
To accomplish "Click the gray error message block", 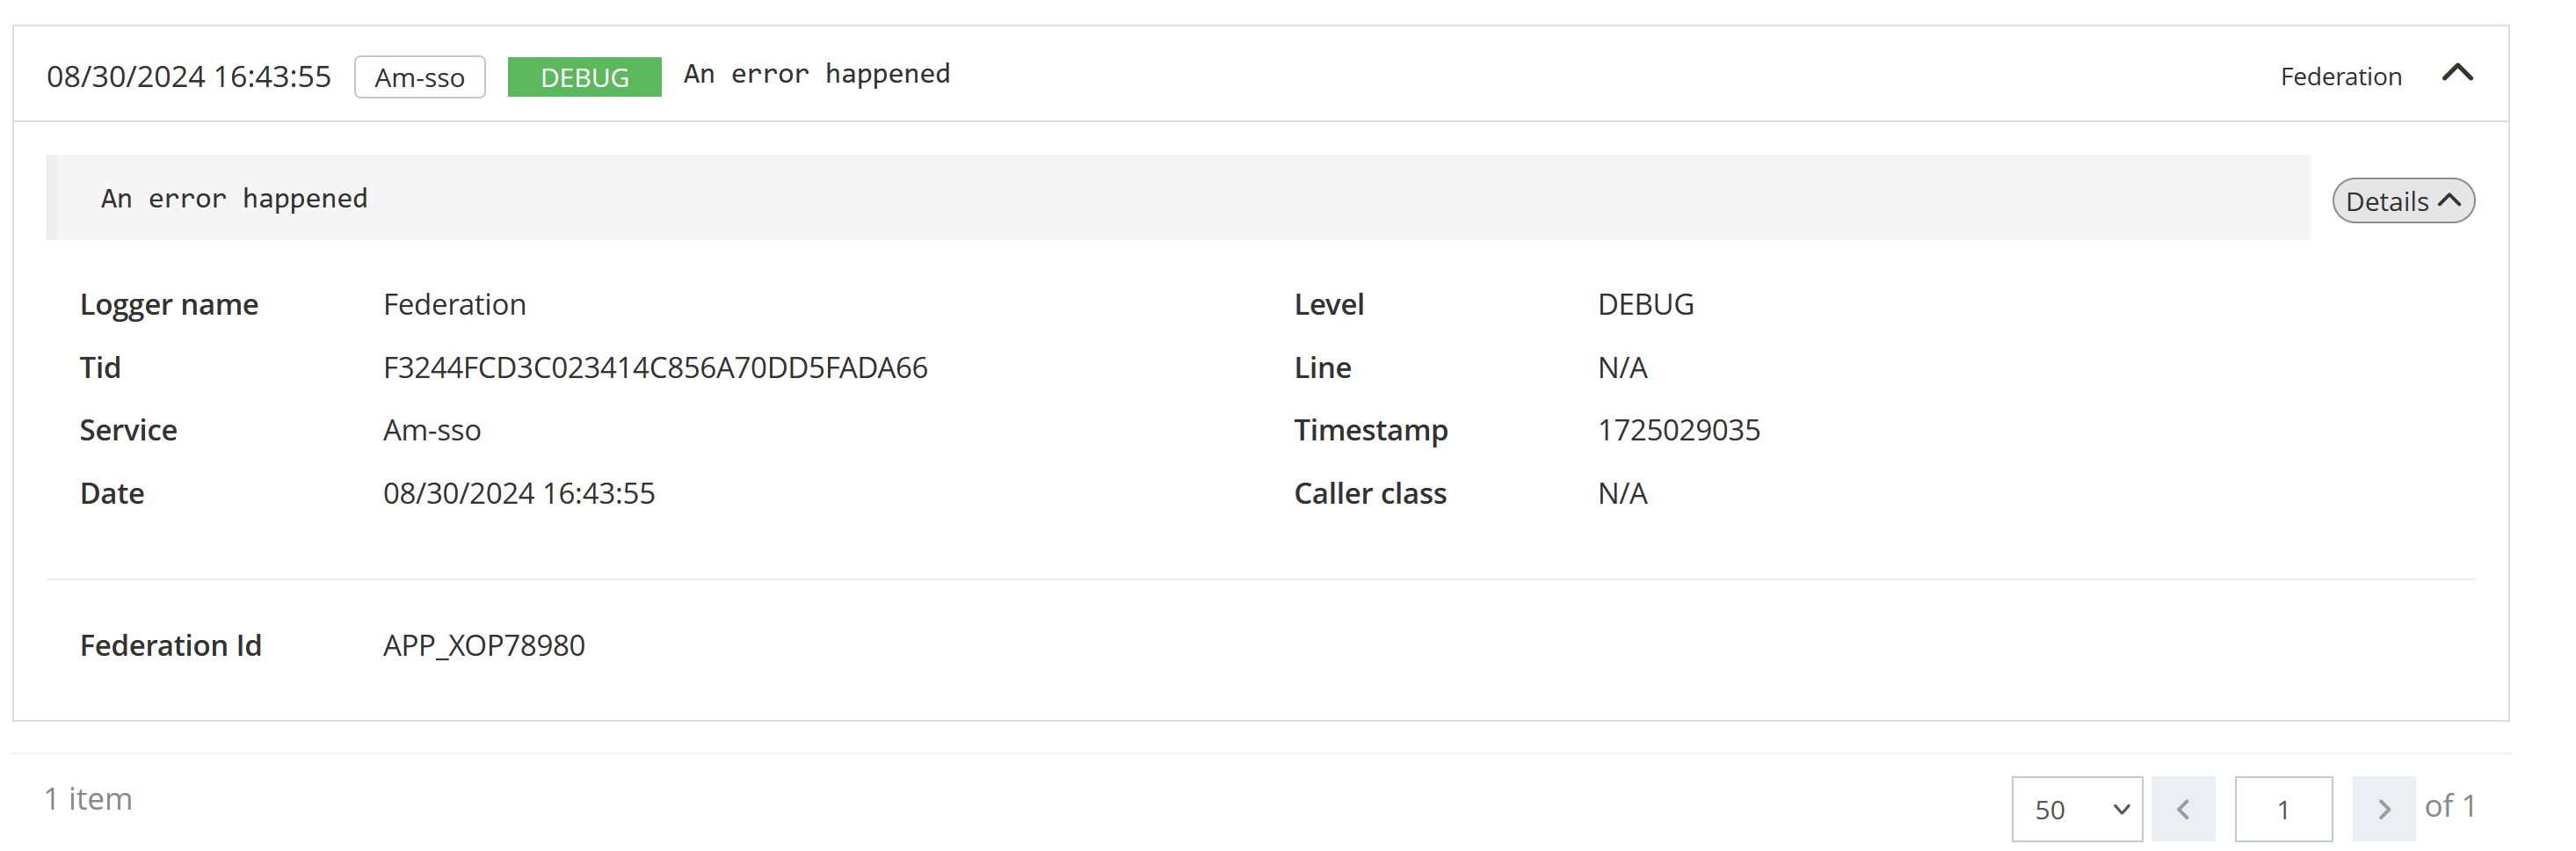I will click(x=1177, y=198).
